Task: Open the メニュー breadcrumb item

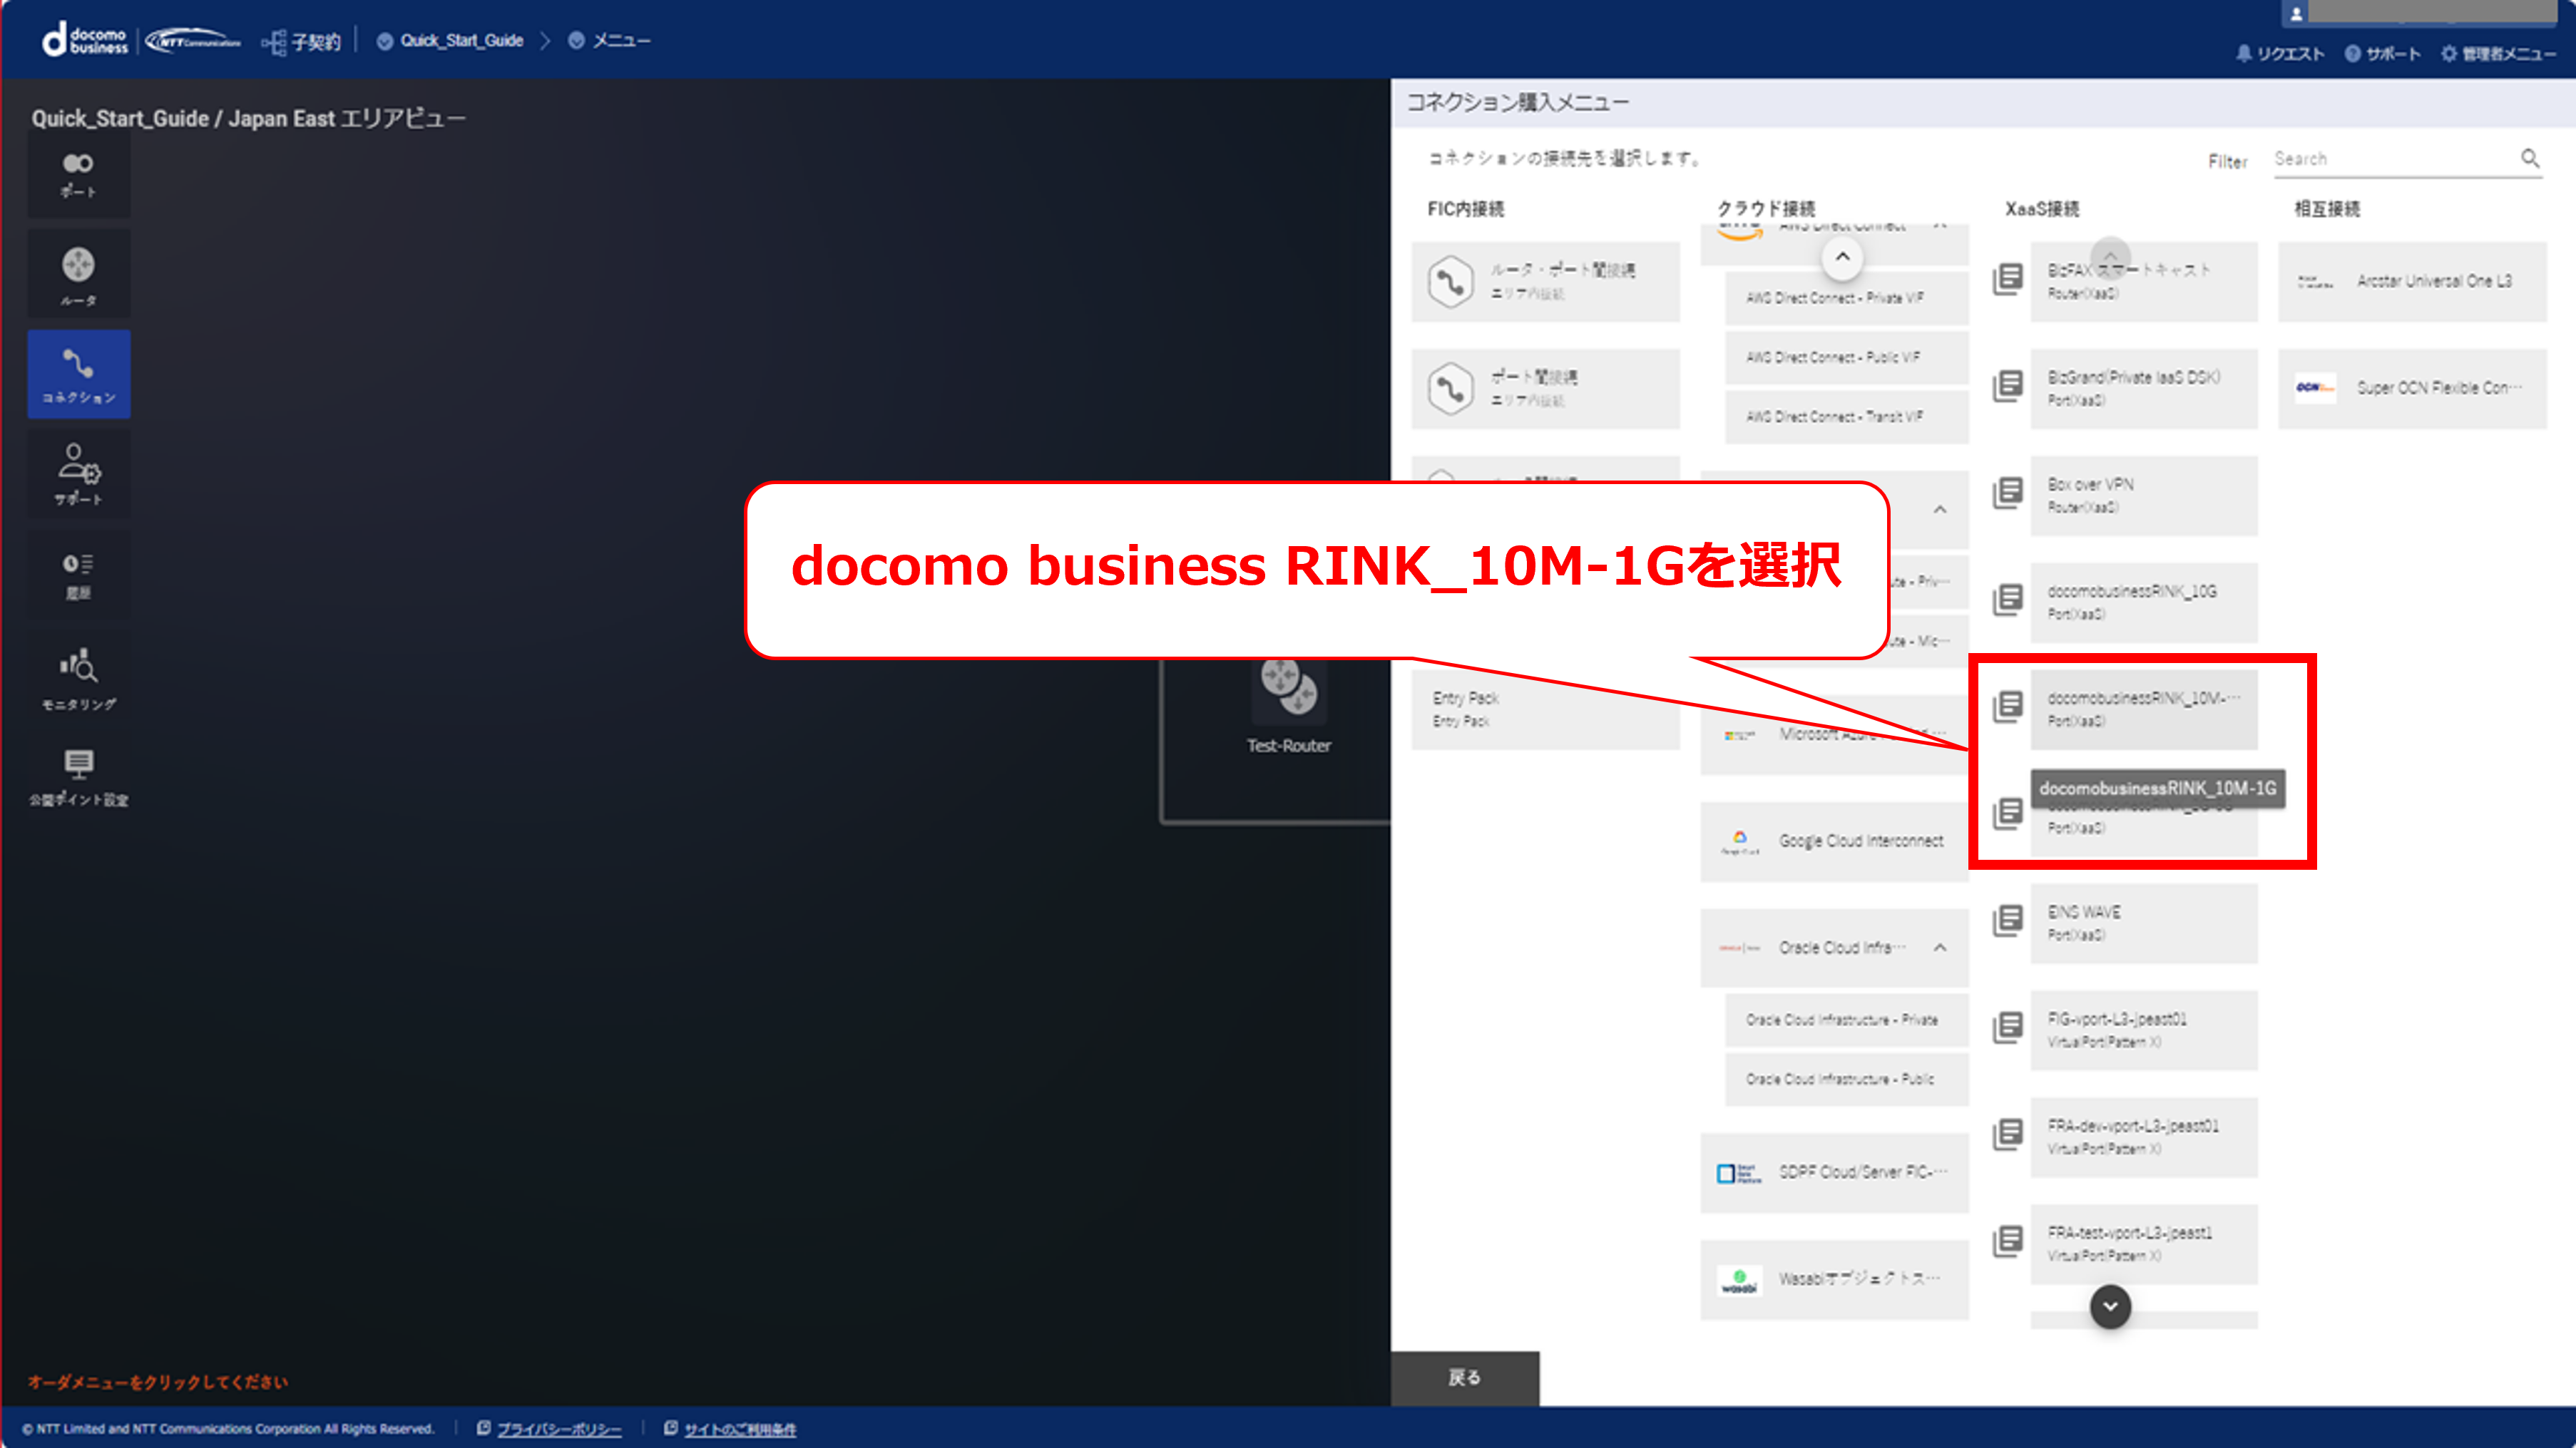Action: point(610,41)
